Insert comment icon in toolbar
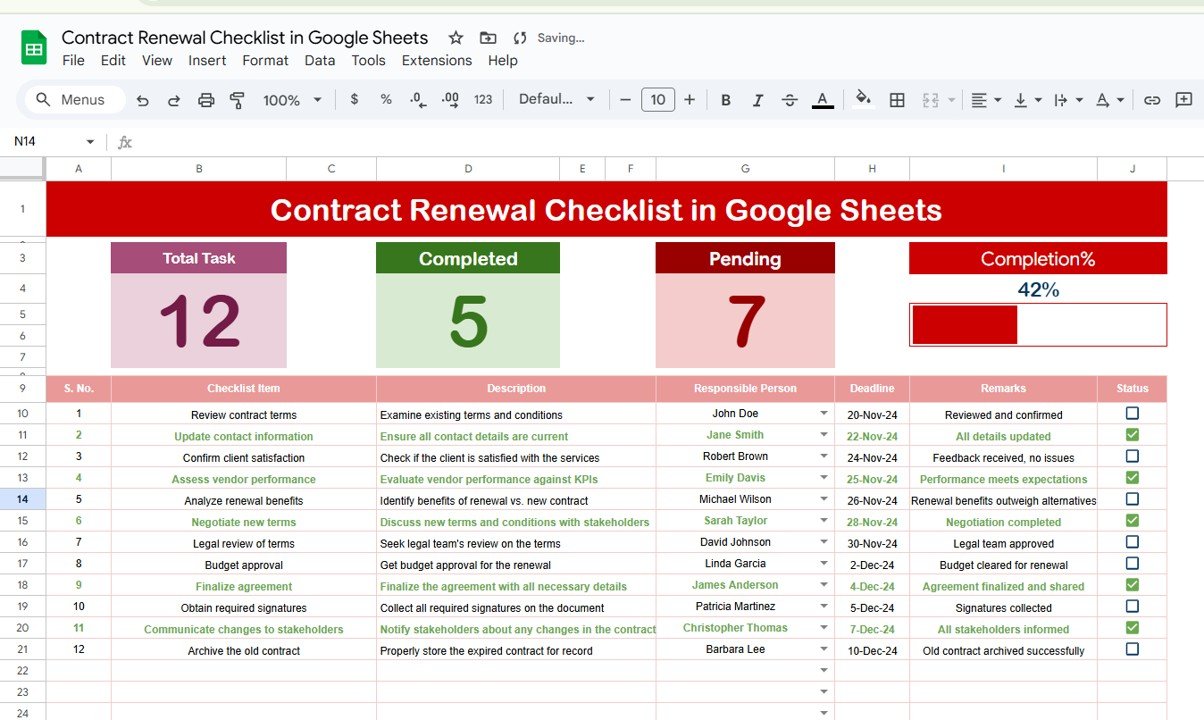 click(x=1184, y=100)
